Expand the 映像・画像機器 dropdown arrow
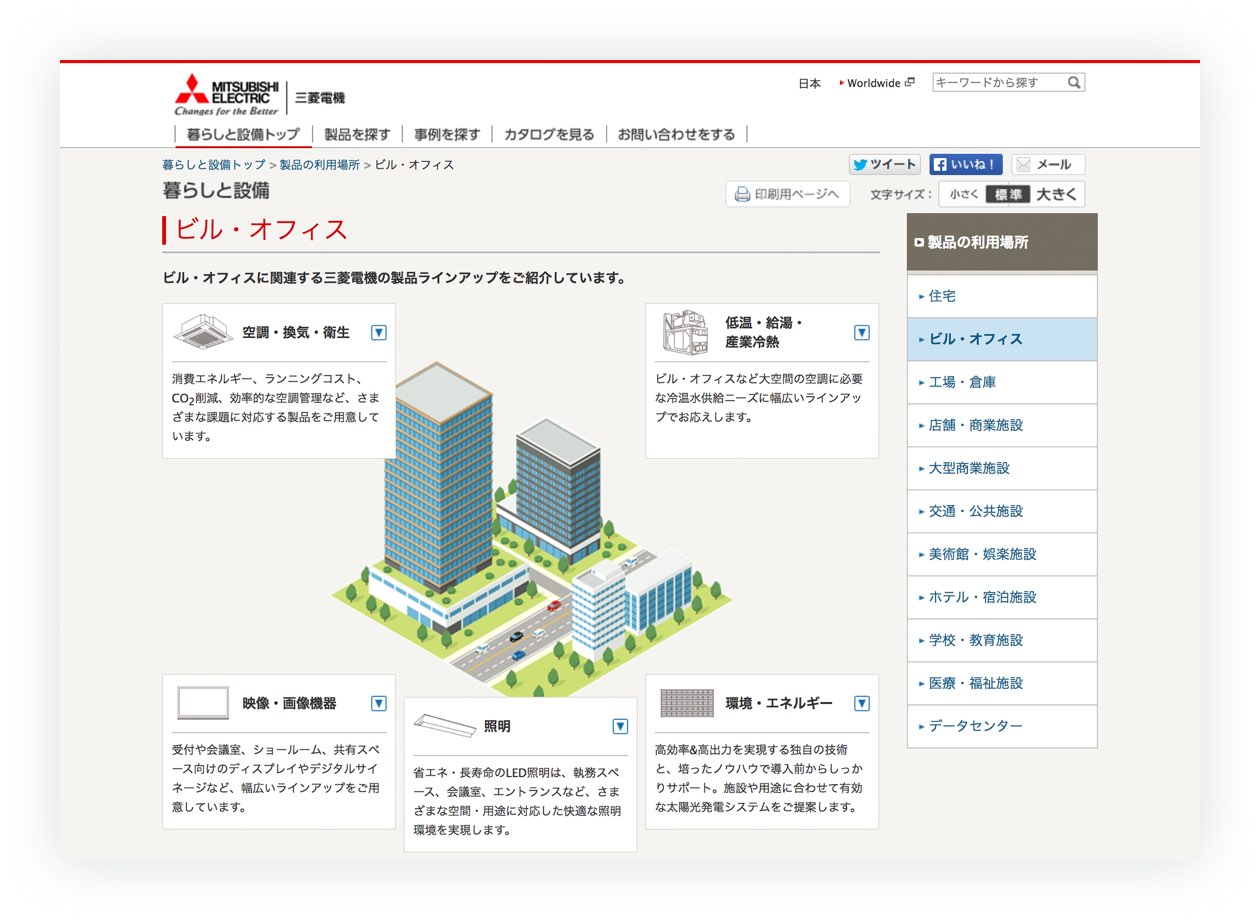Screen dimensions: 1260x920 click(378, 703)
